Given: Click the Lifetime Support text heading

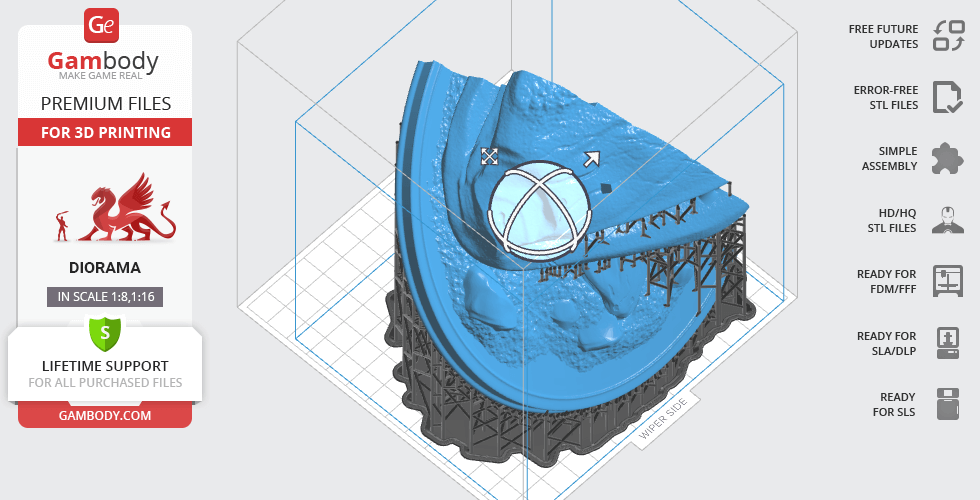Looking at the screenshot, I should coord(105,366).
